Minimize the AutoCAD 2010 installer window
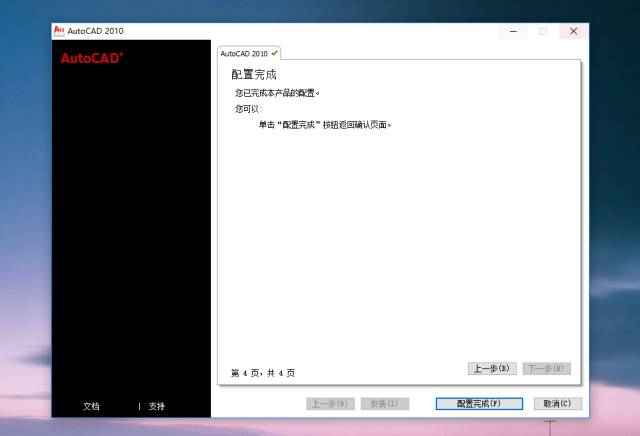The width and height of the screenshot is (640, 436). point(513,31)
